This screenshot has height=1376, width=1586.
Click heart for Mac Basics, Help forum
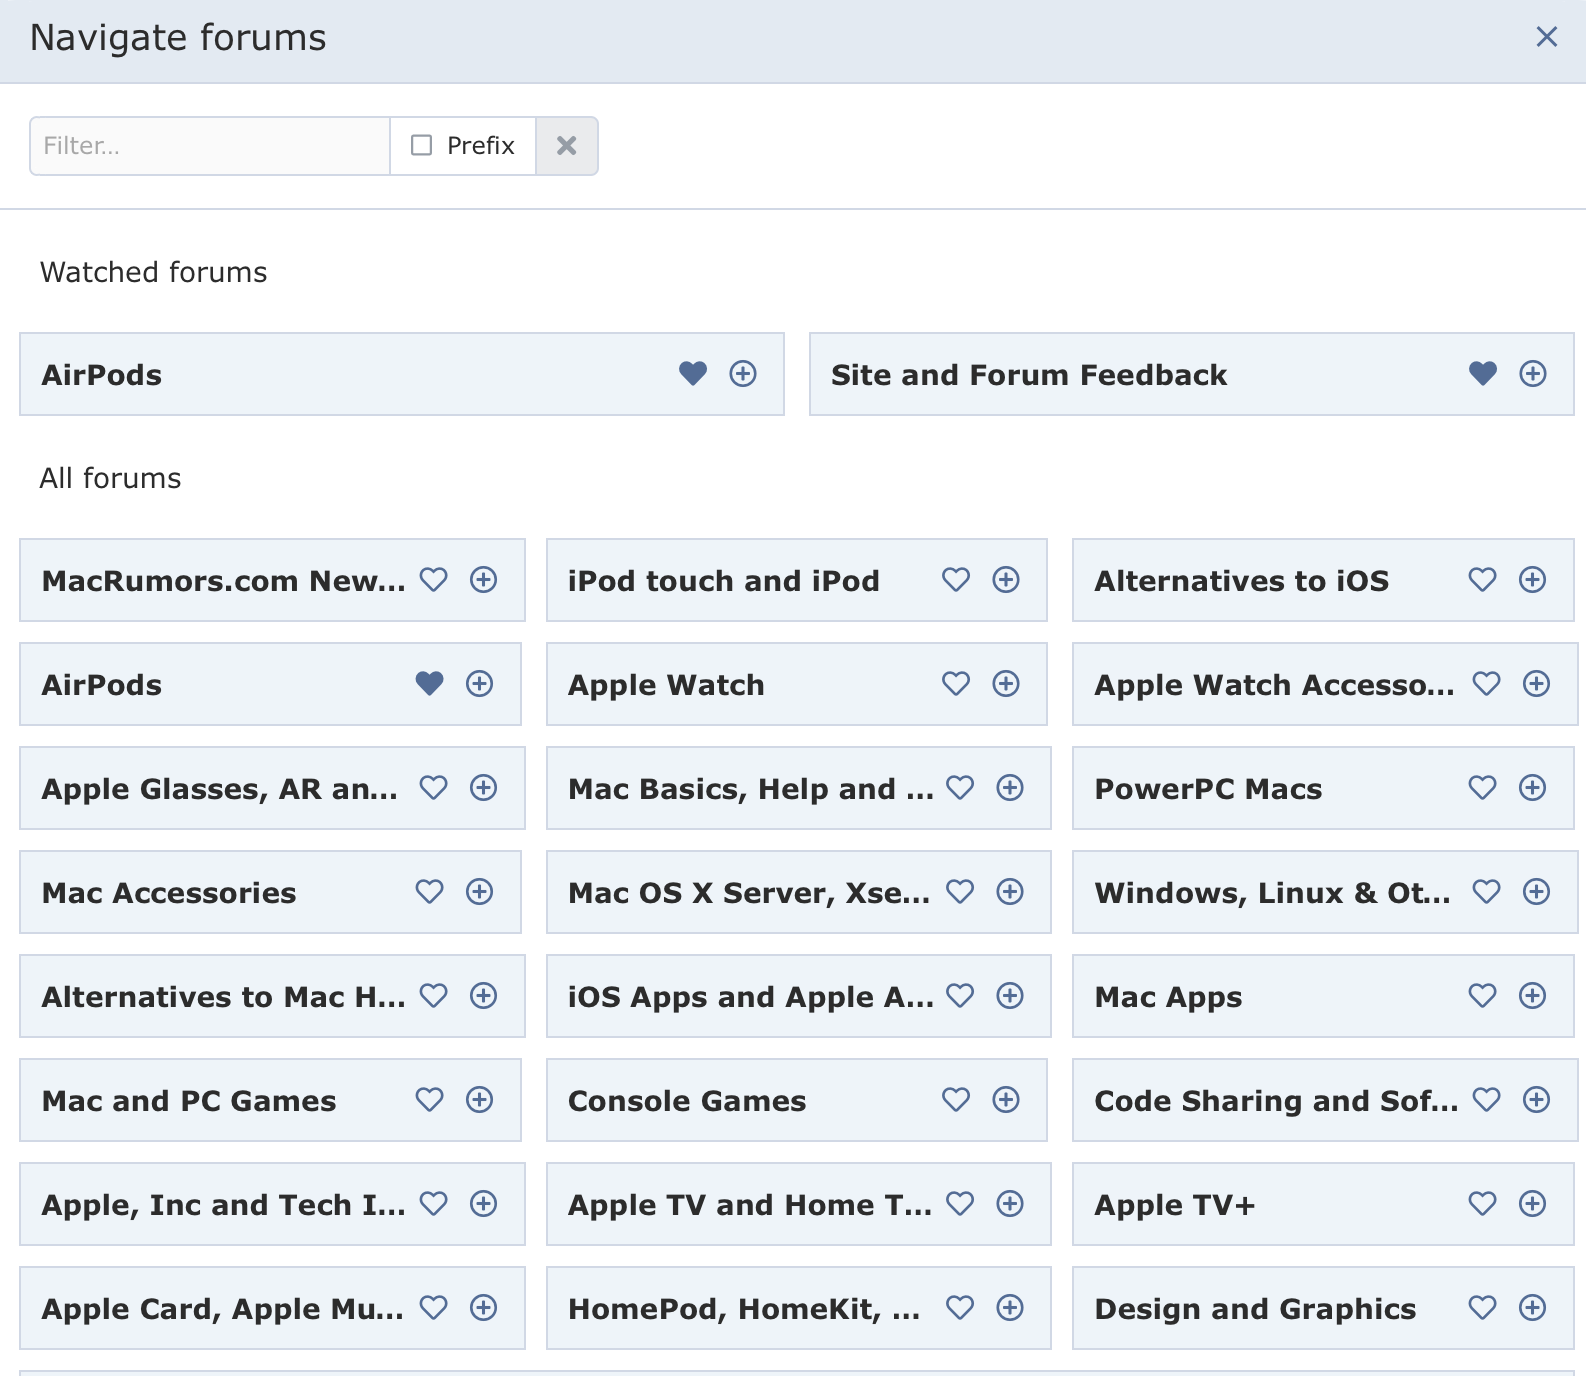tap(960, 788)
